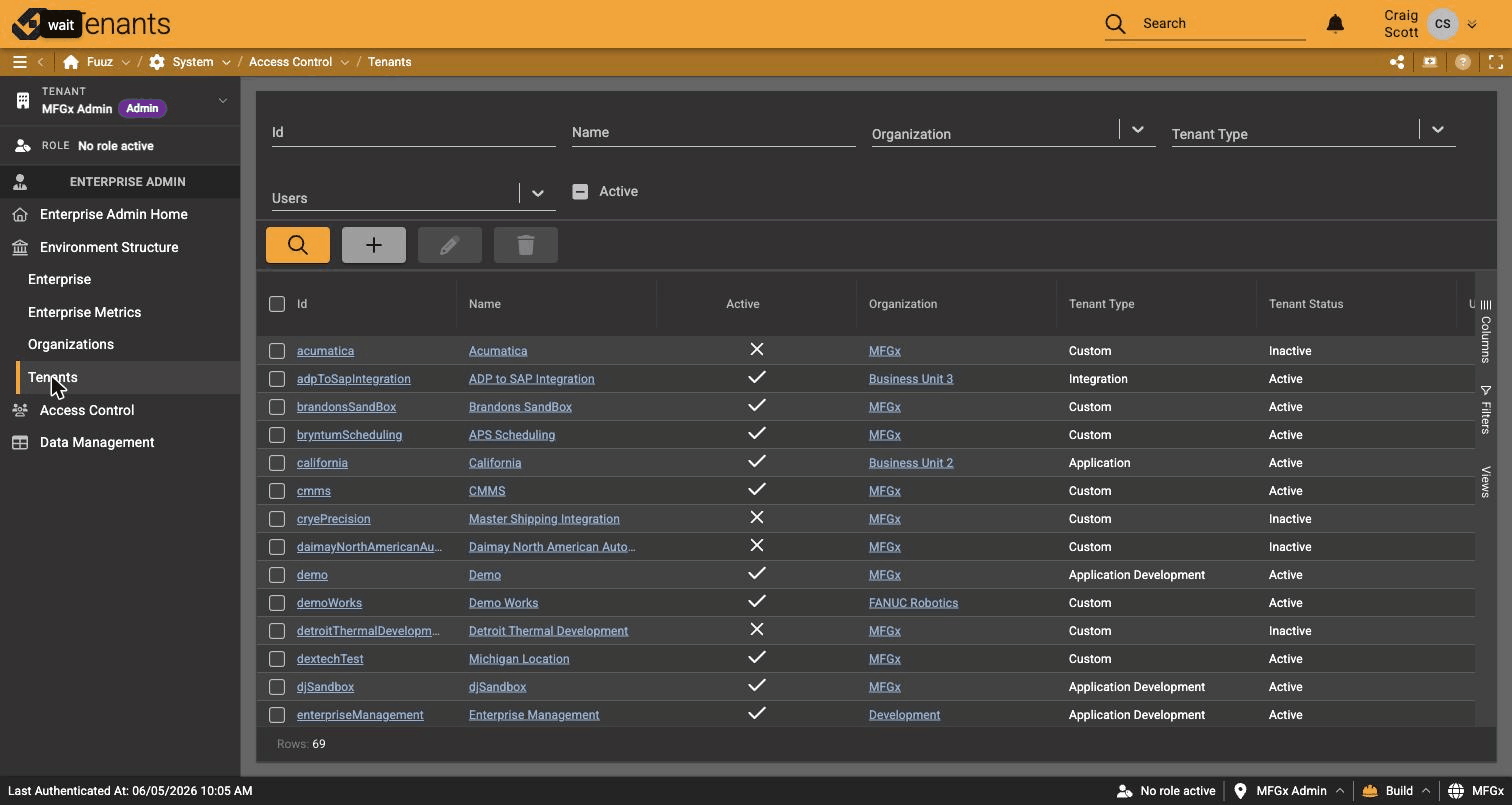This screenshot has height=805, width=1512.
Task: Open the Business Unit 3 organization link
Action: 910,379
